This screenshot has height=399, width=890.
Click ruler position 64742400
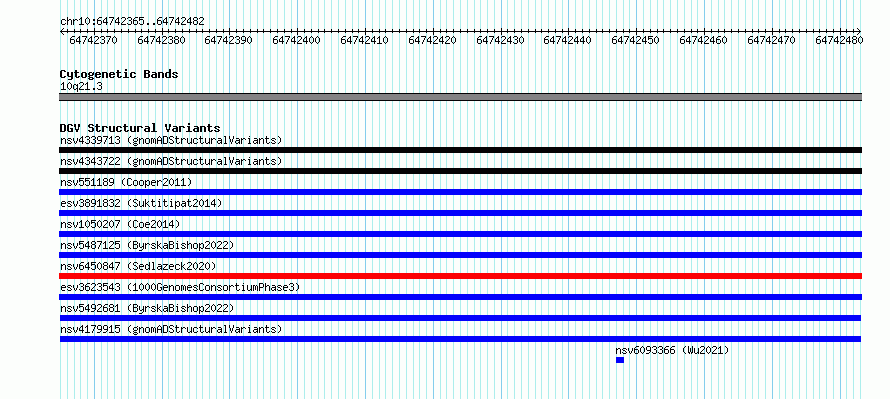click(296, 40)
